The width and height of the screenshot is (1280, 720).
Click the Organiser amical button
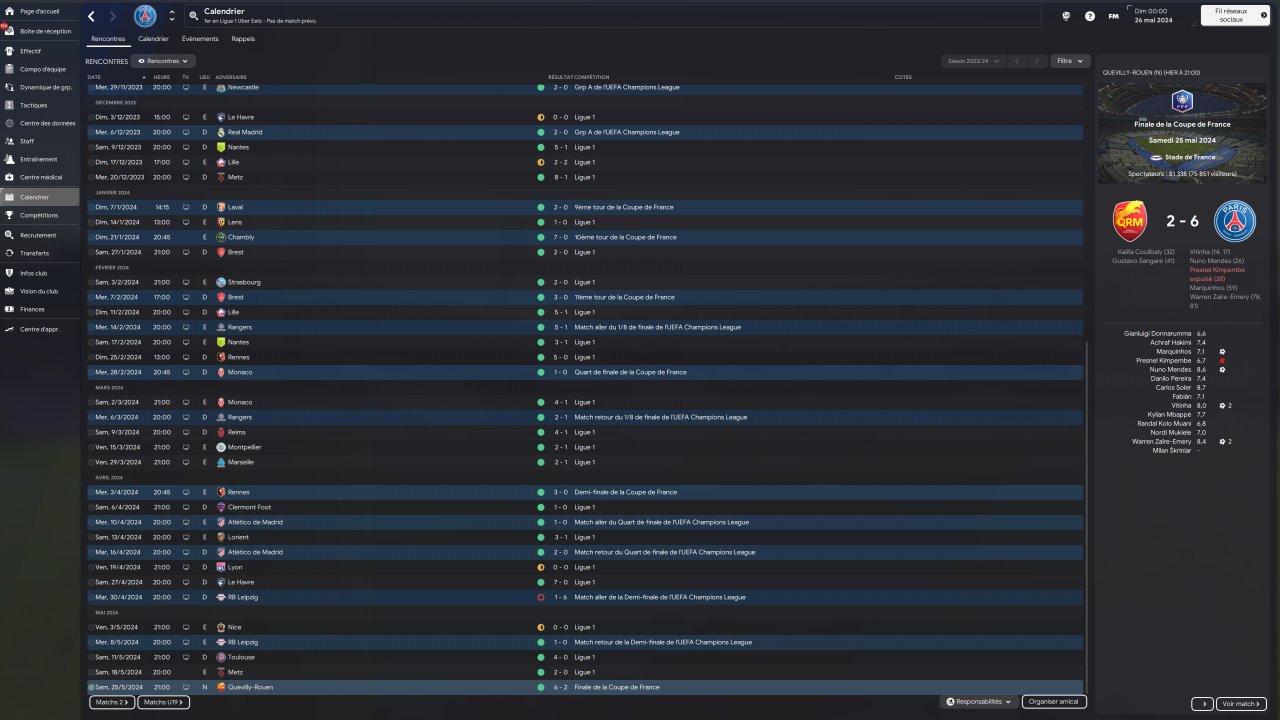pyautogui.click(x=1054, y=702)
